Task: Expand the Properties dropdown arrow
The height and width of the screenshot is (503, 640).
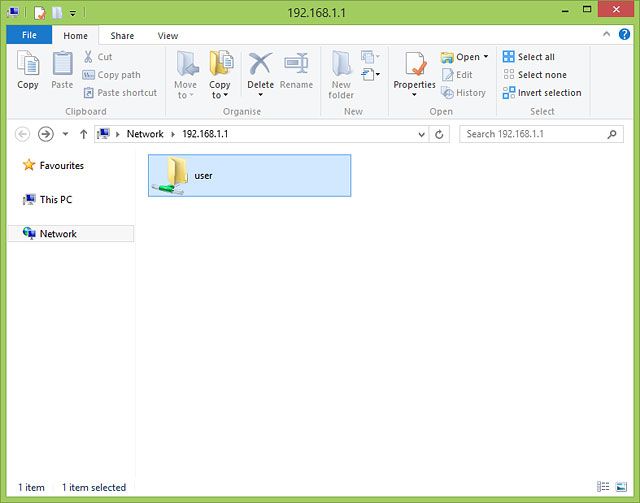Action: (x=414, y=95)
